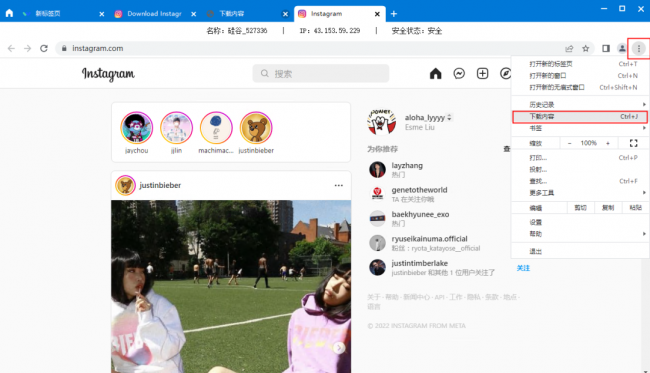The image size is (650, 373).
Task: Select 打开新的标签页 in the menu
Action: 580,64
